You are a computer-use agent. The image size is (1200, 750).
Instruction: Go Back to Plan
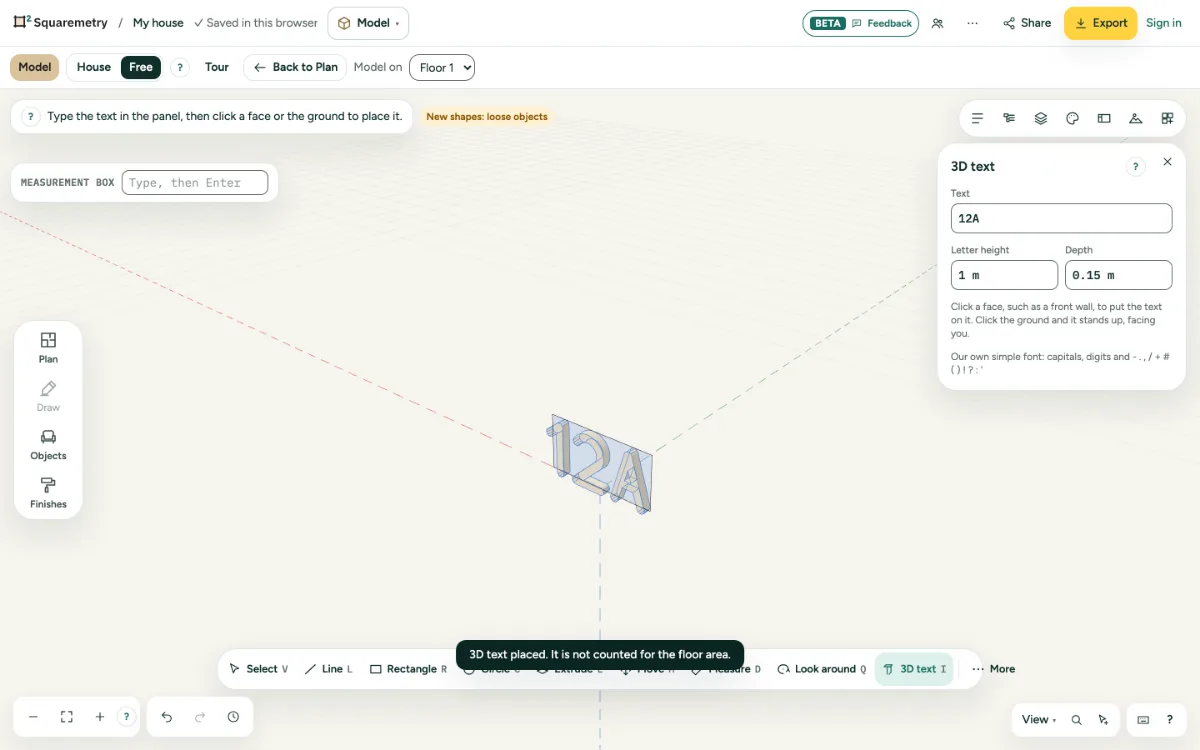pos(295,67)
